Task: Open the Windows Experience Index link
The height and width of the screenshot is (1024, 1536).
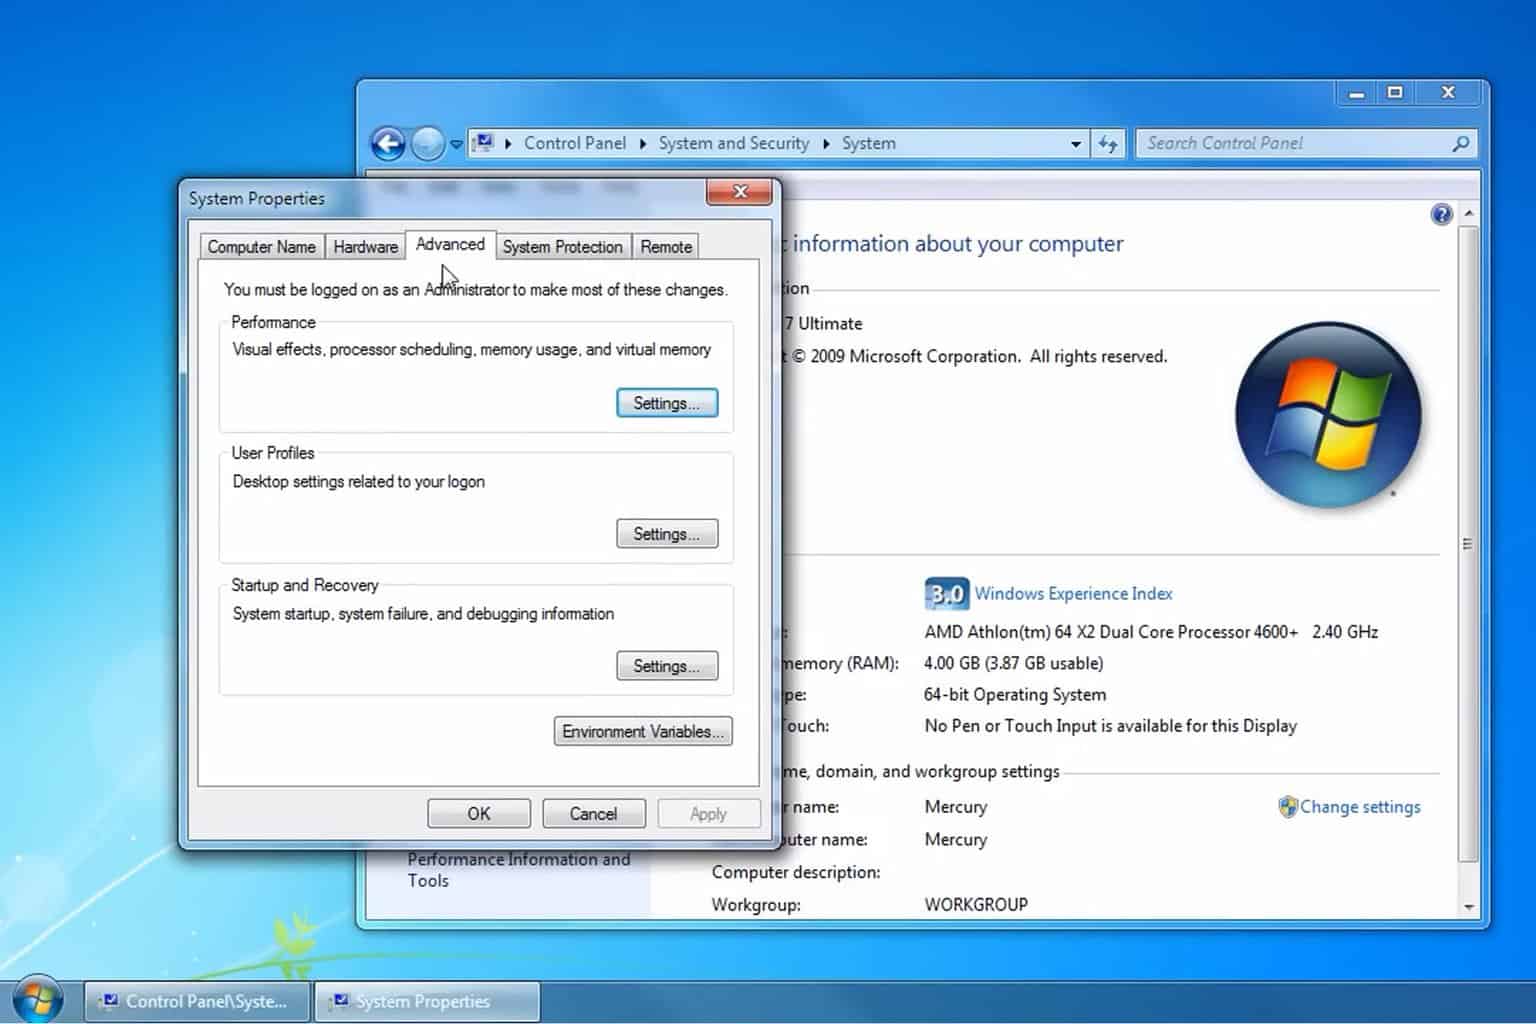Action: 1073,593
